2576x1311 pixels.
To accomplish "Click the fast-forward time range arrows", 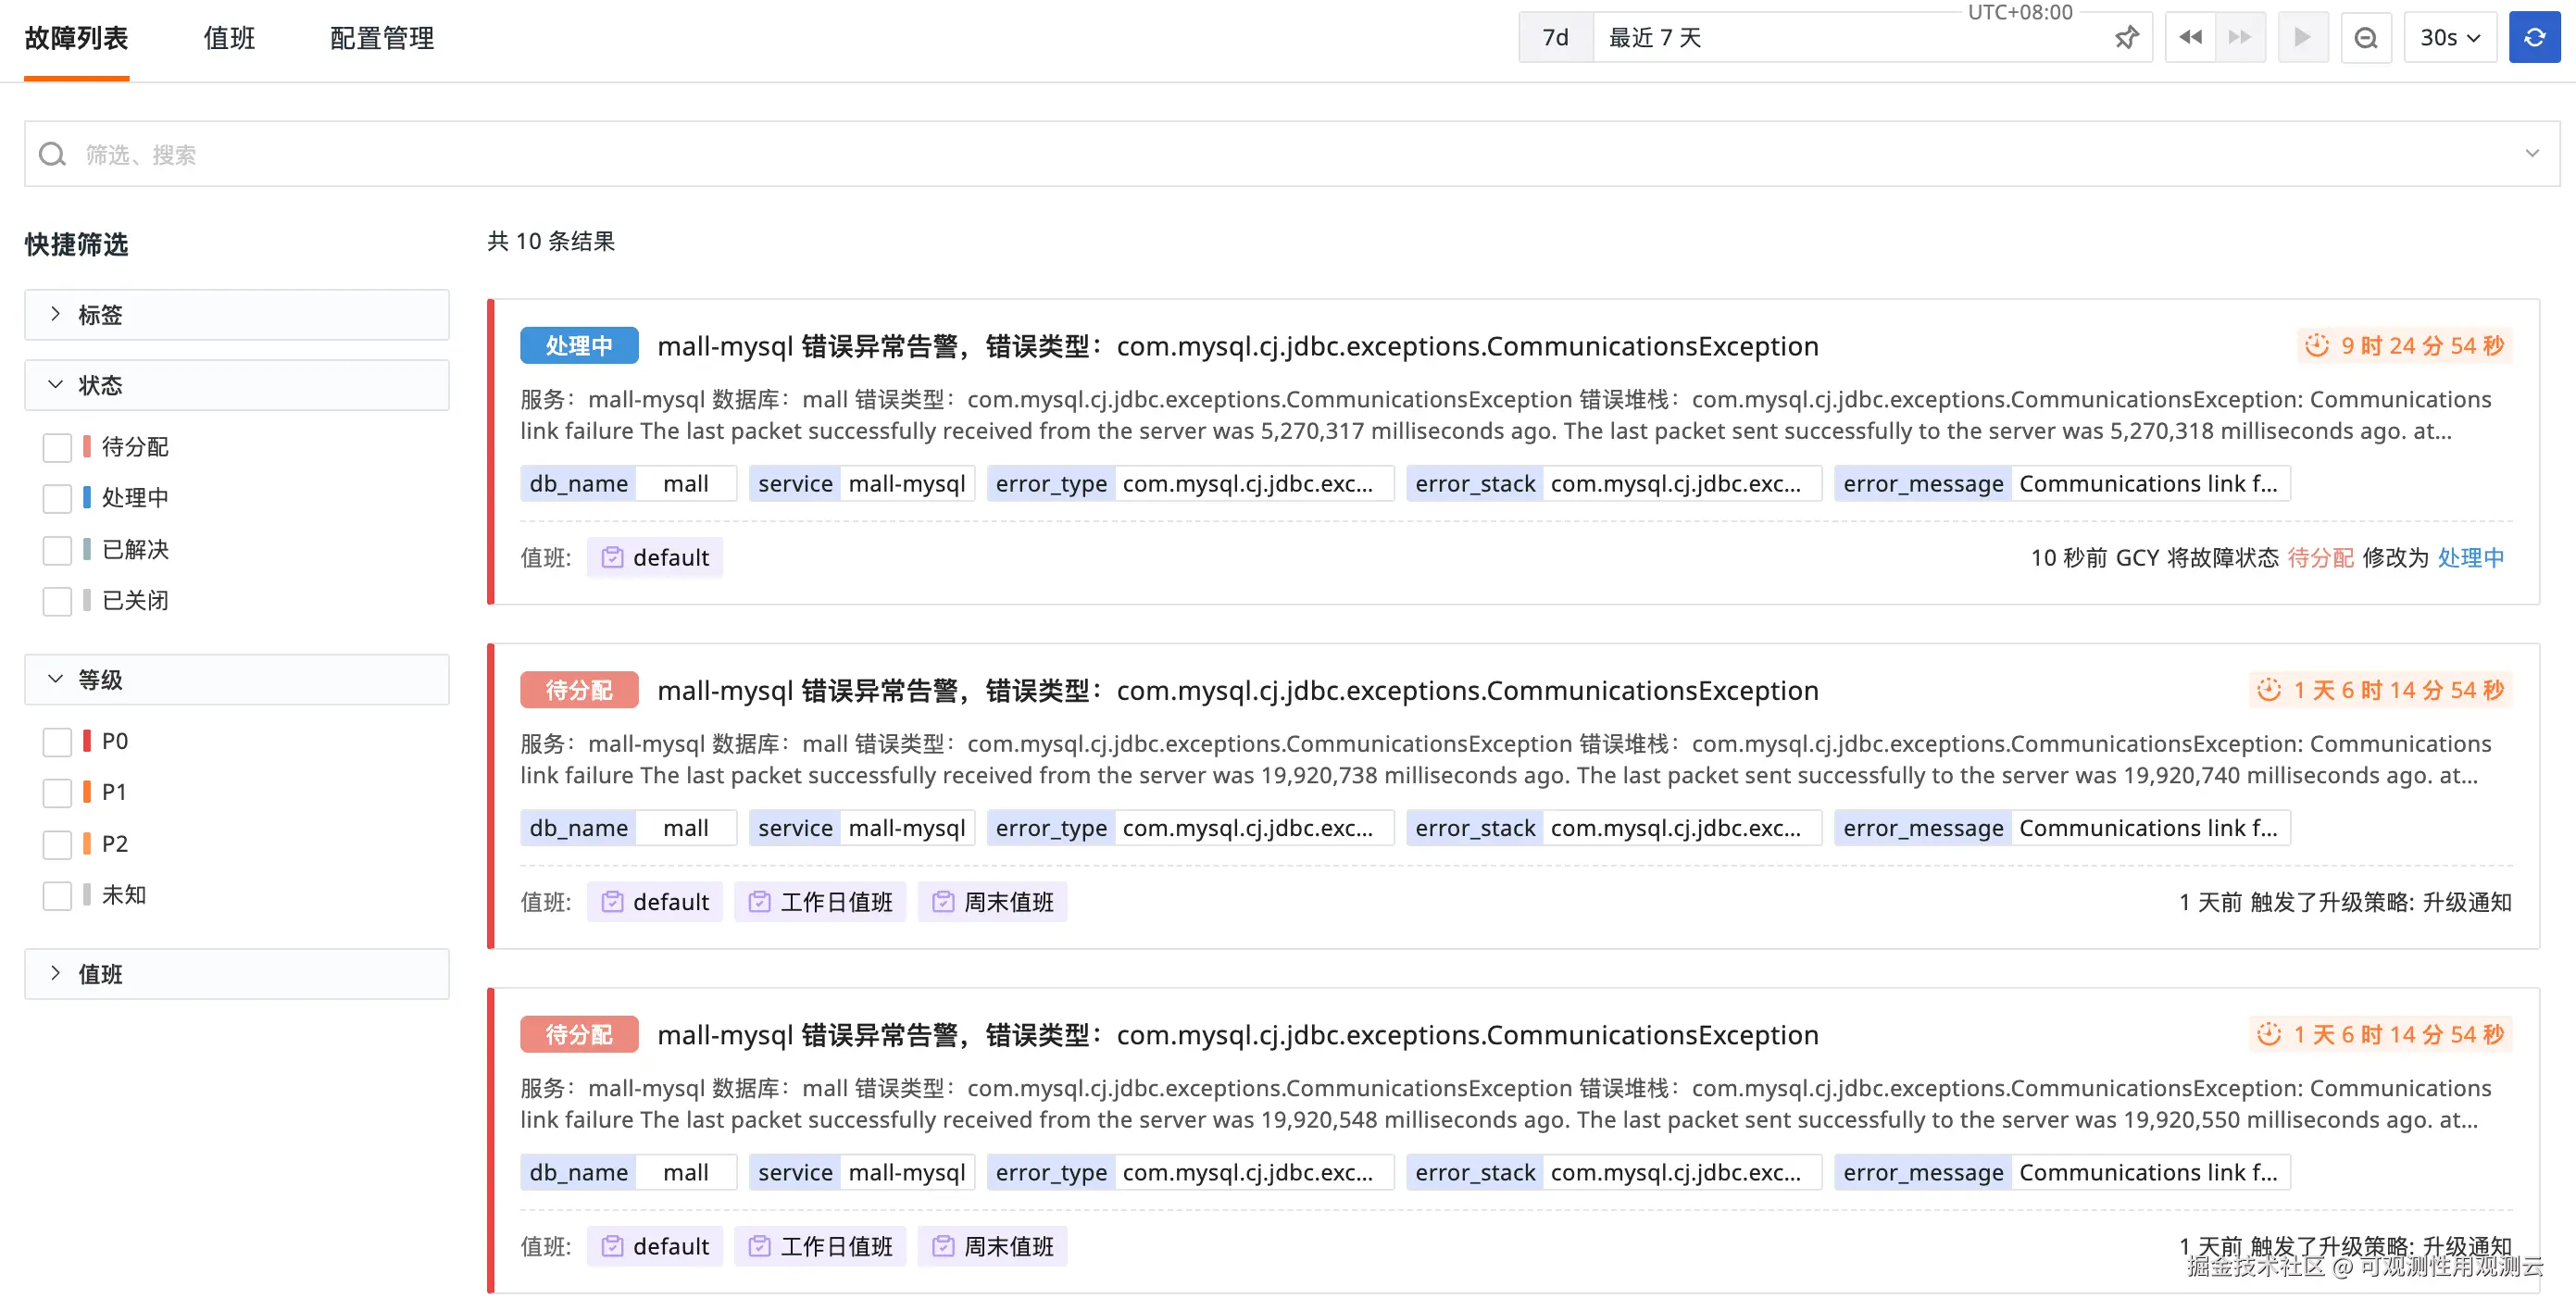I will click(2240, 38).
